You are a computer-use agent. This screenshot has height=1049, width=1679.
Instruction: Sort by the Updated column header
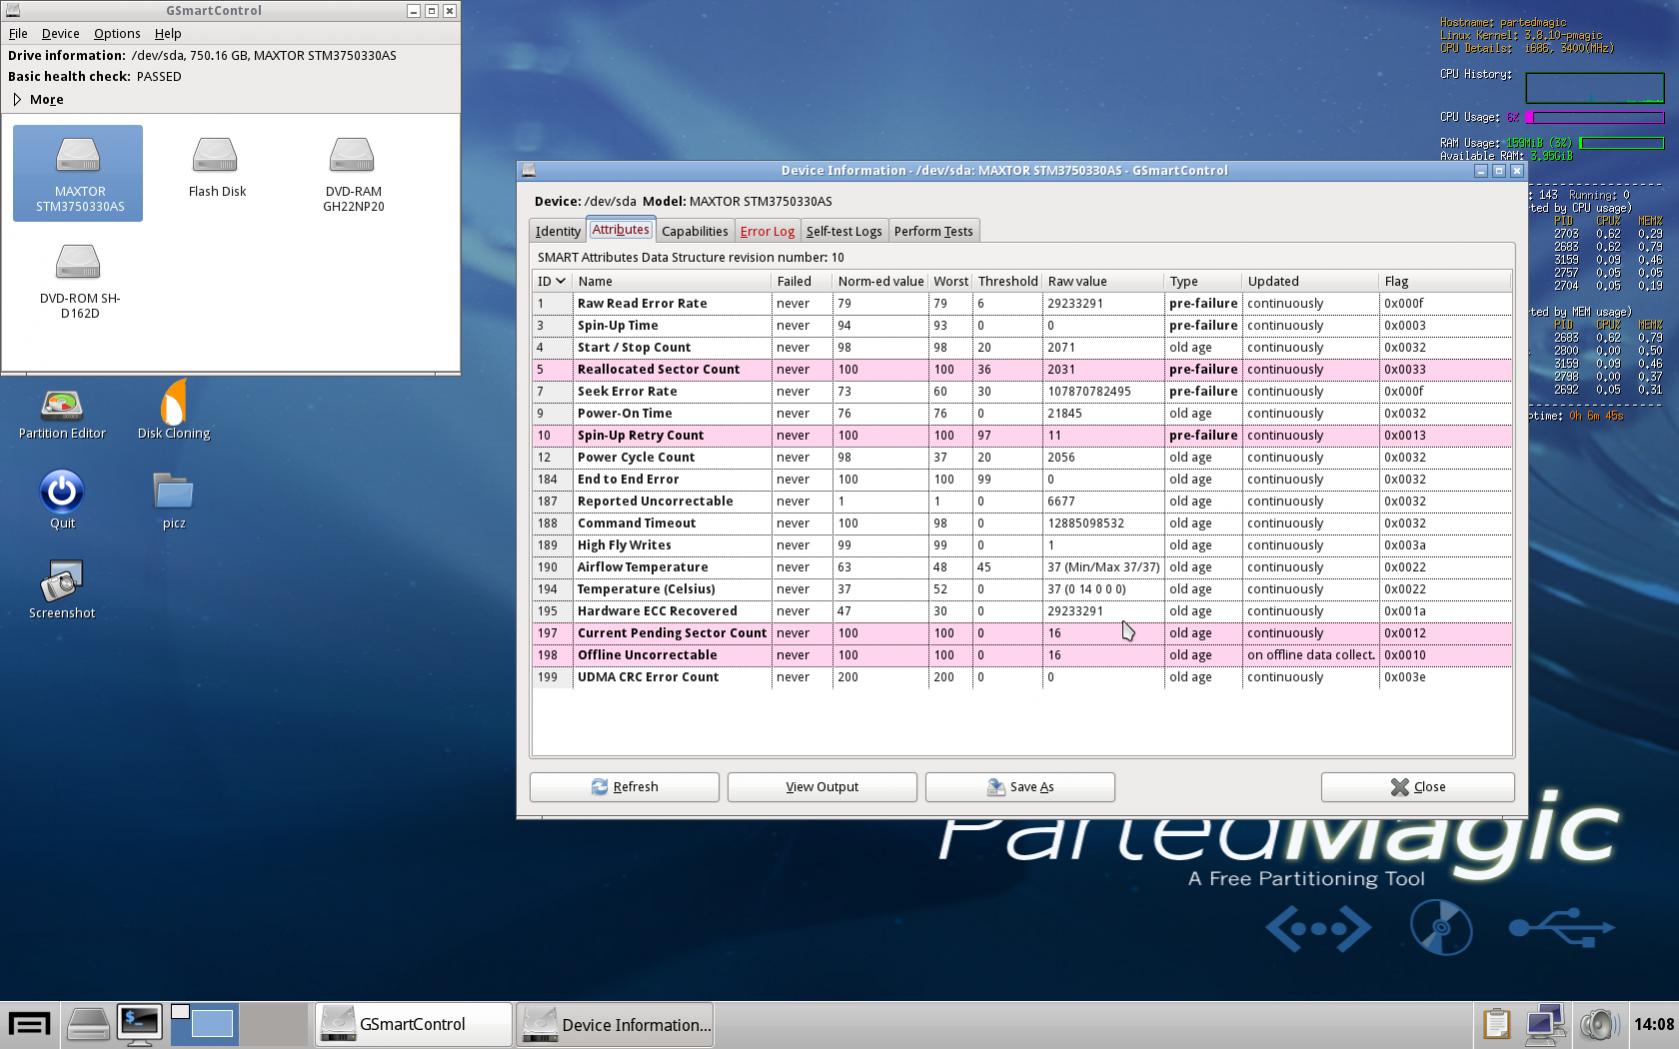1310,281
